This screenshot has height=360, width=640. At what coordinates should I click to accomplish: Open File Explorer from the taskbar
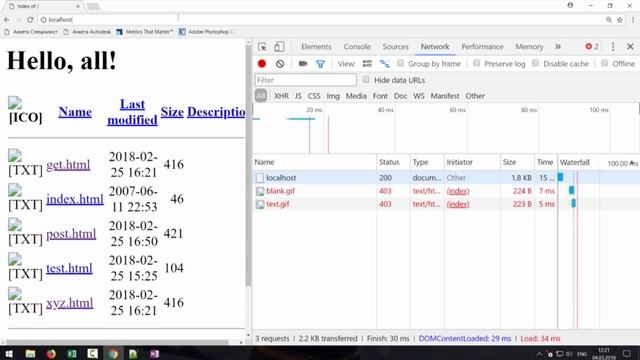(30, 353)
